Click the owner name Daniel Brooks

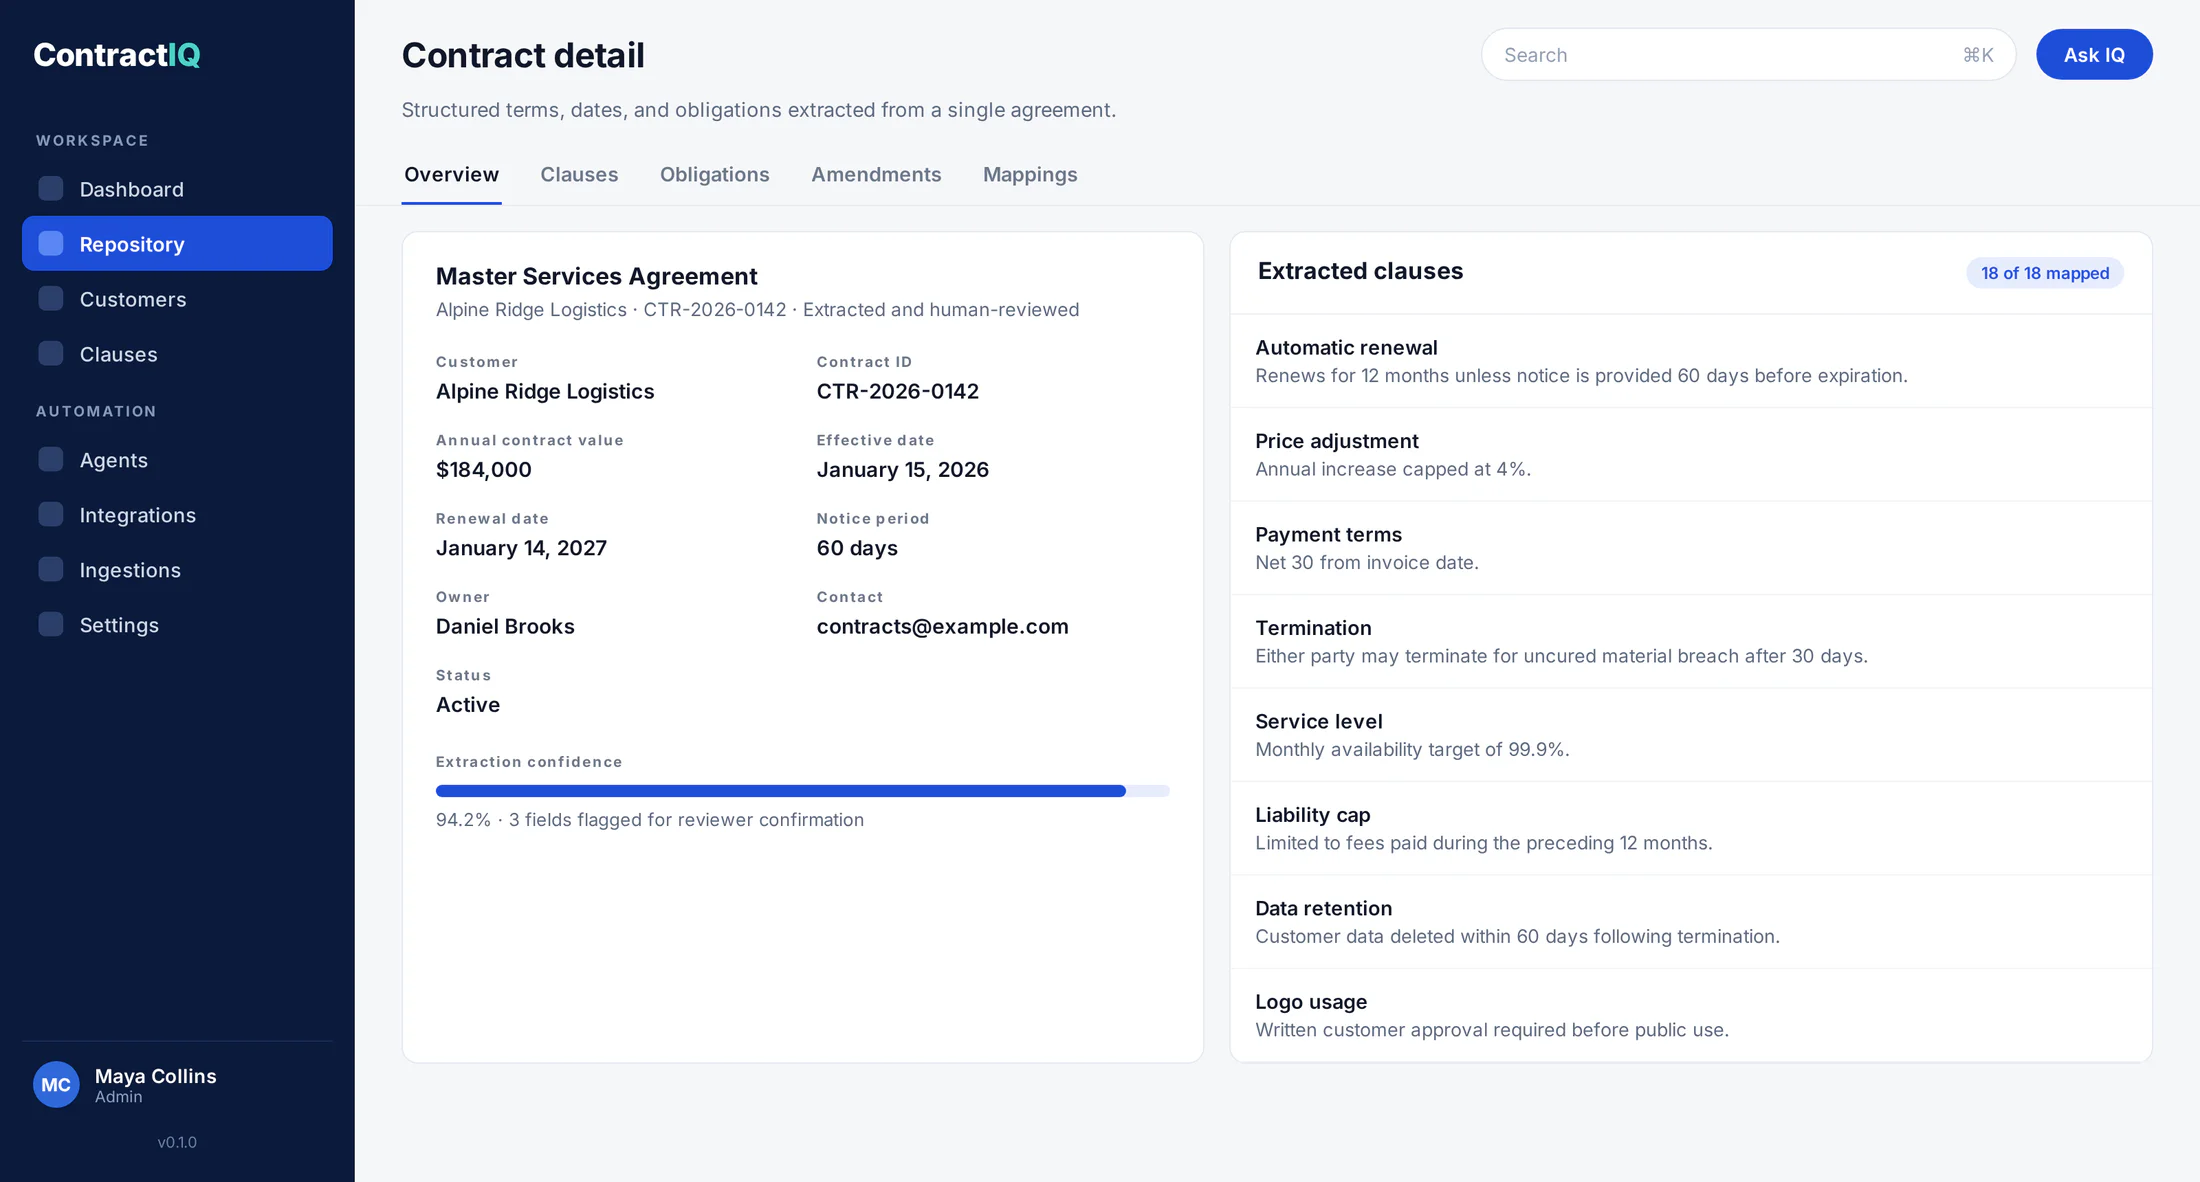pyautogui.click(x=505, y=627)
